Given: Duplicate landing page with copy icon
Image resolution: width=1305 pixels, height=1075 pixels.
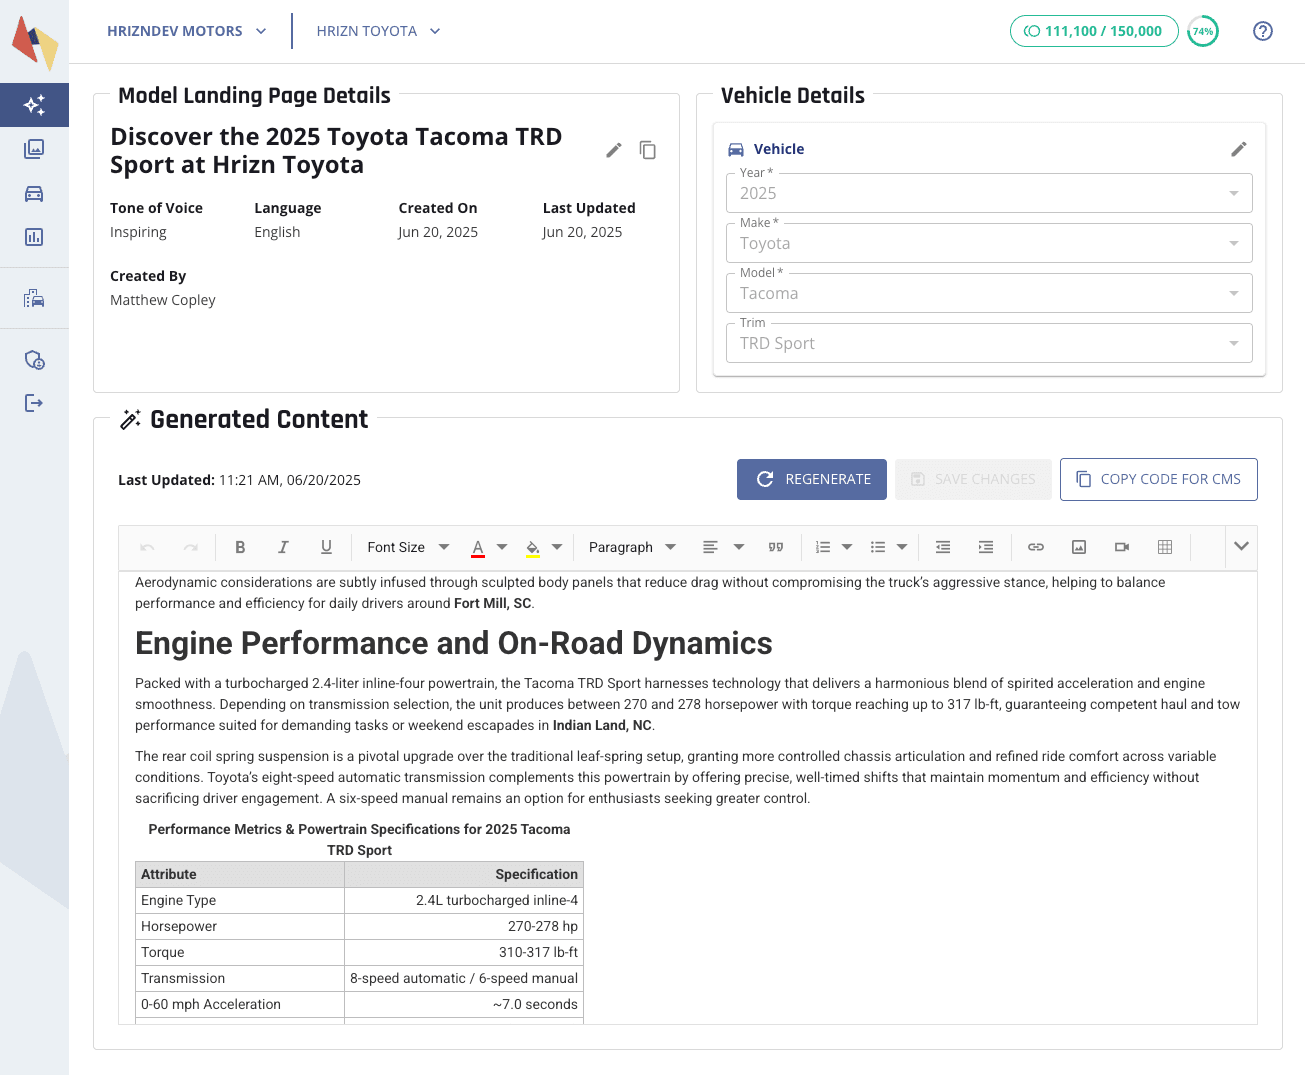Looking at the screenshot, I should coord(648,150).
